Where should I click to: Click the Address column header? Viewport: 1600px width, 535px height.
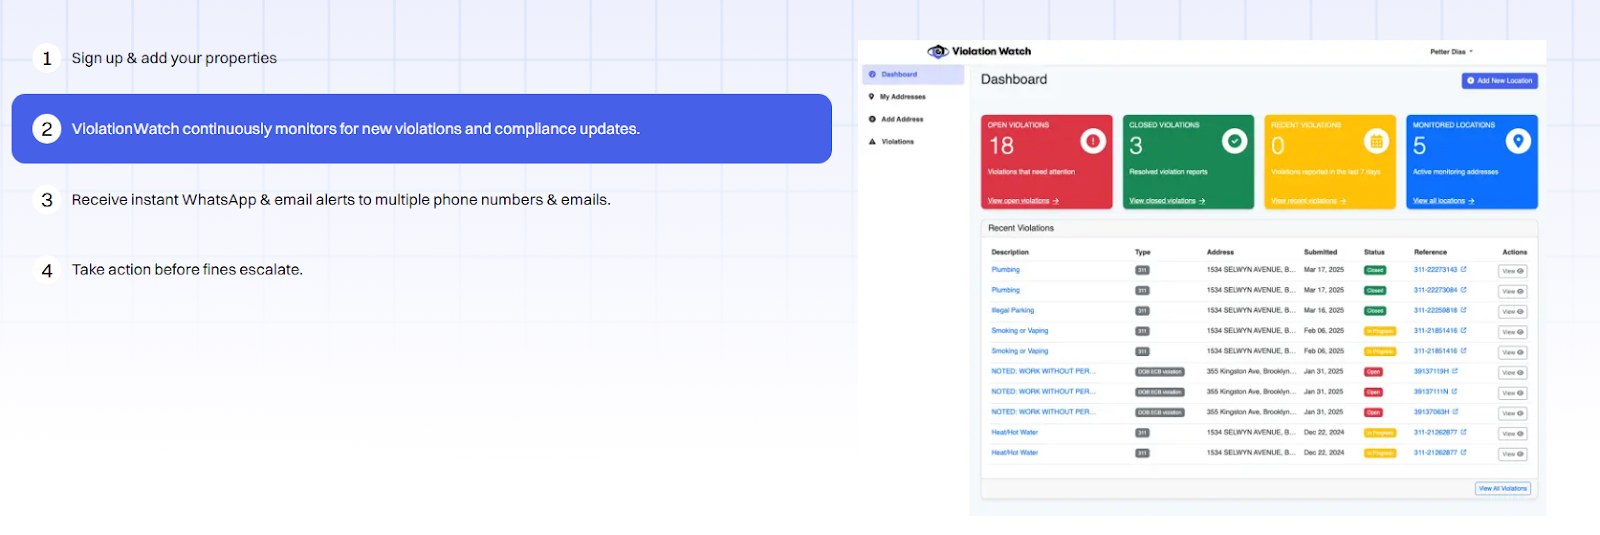pyautogui.click(x=1220, y=252)
